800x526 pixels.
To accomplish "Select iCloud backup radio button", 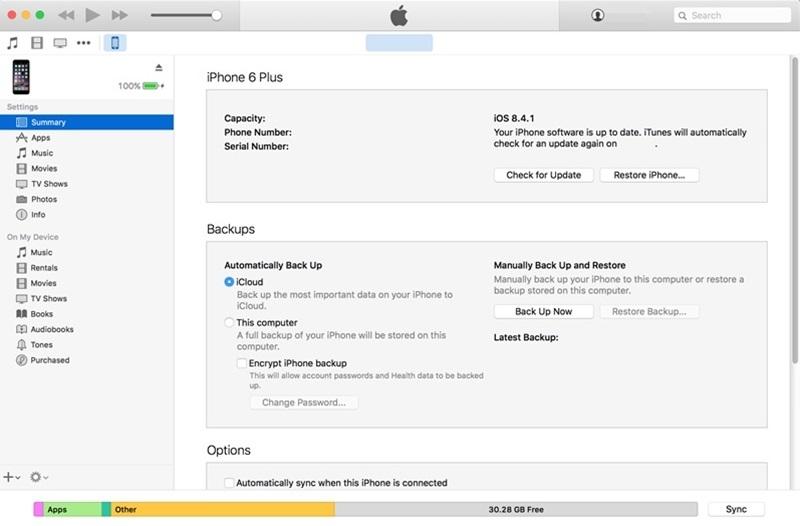I will pyautogui.click(x=229, y=282).
